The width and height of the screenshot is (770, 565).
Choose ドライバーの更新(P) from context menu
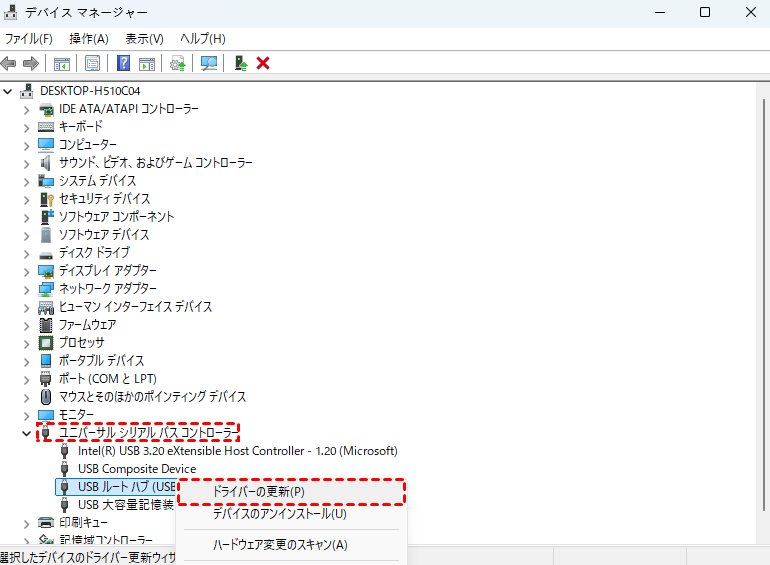tap(259, 492)
